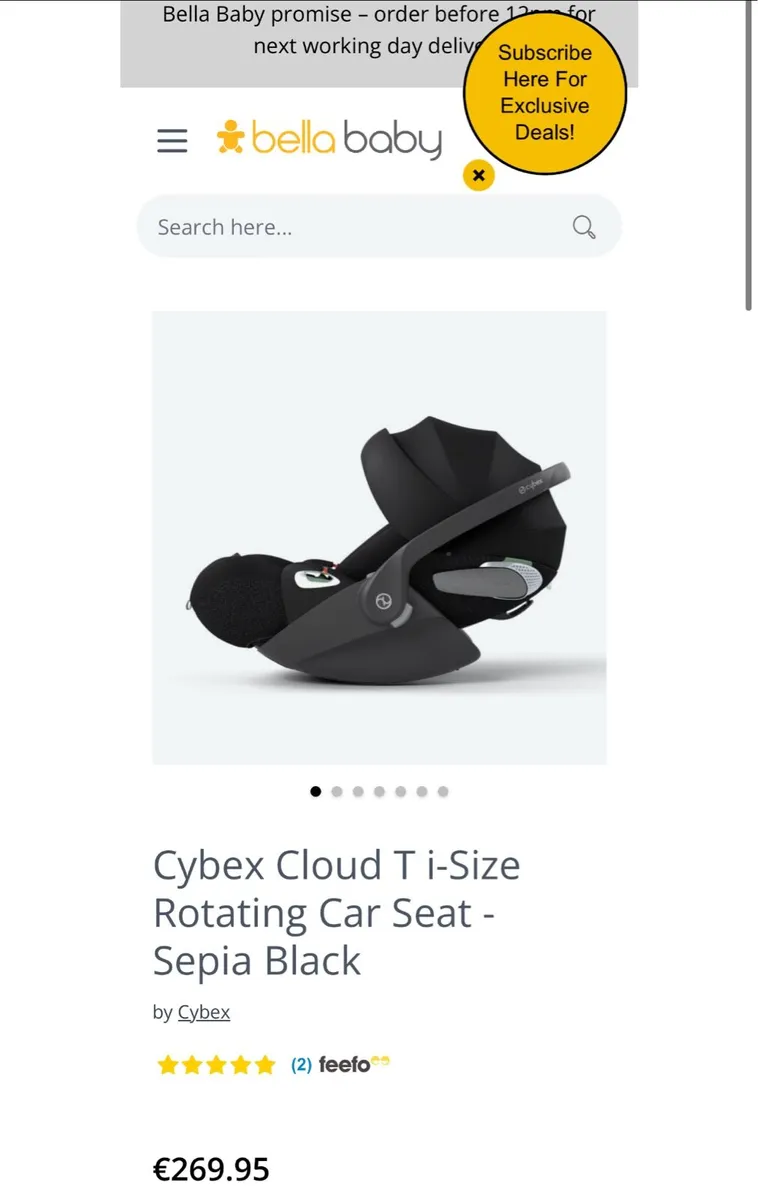
Task: Select the first carousel dot
Action: pyautogui.click(x=316, y=791)
